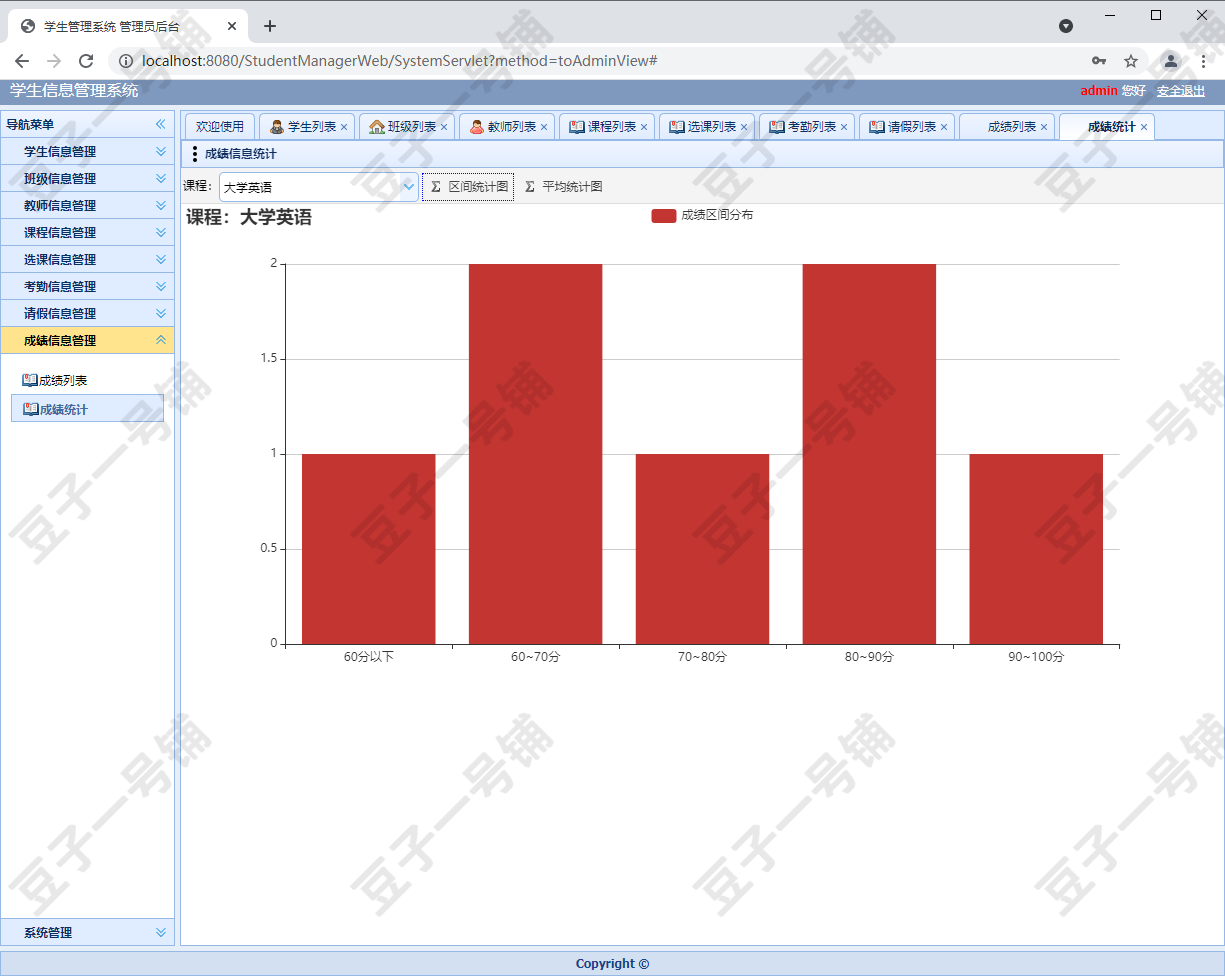Click the Σ icon on 平均统计图 button

click(x=529, y=186)
